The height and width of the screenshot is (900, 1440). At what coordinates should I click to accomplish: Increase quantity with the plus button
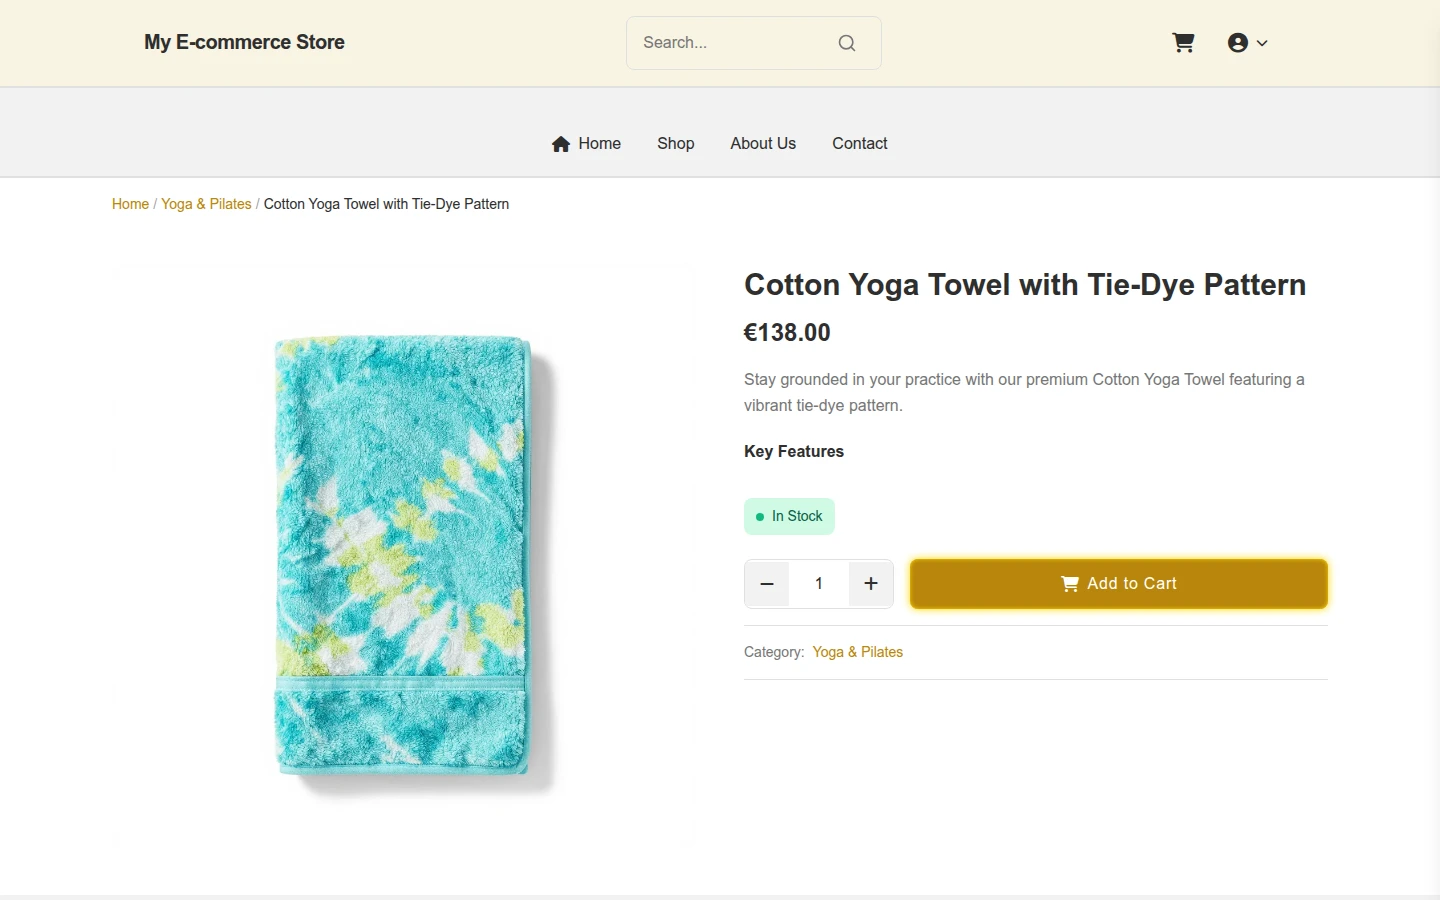pos(871,584)
